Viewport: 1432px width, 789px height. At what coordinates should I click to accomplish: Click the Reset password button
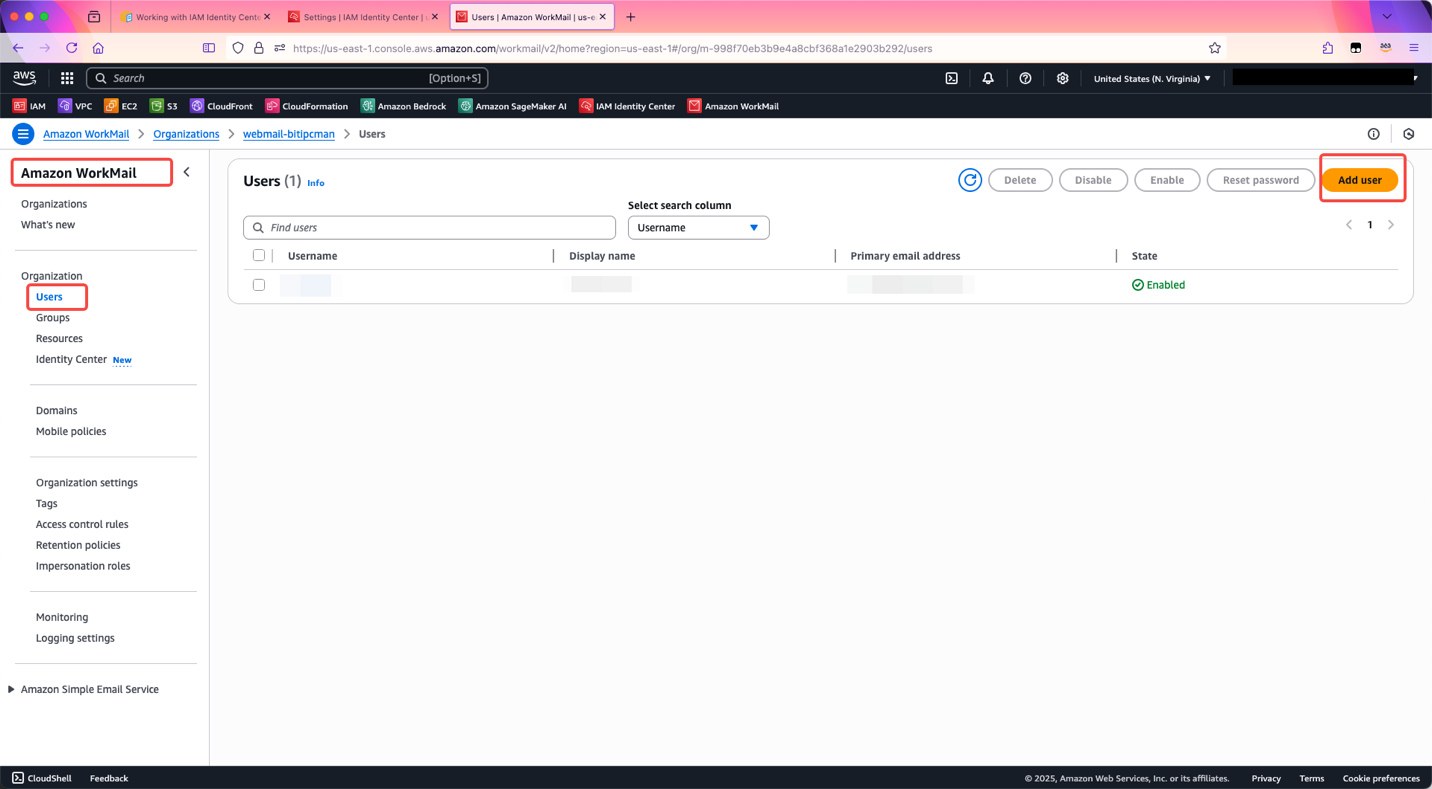(x=1261, y=180)
